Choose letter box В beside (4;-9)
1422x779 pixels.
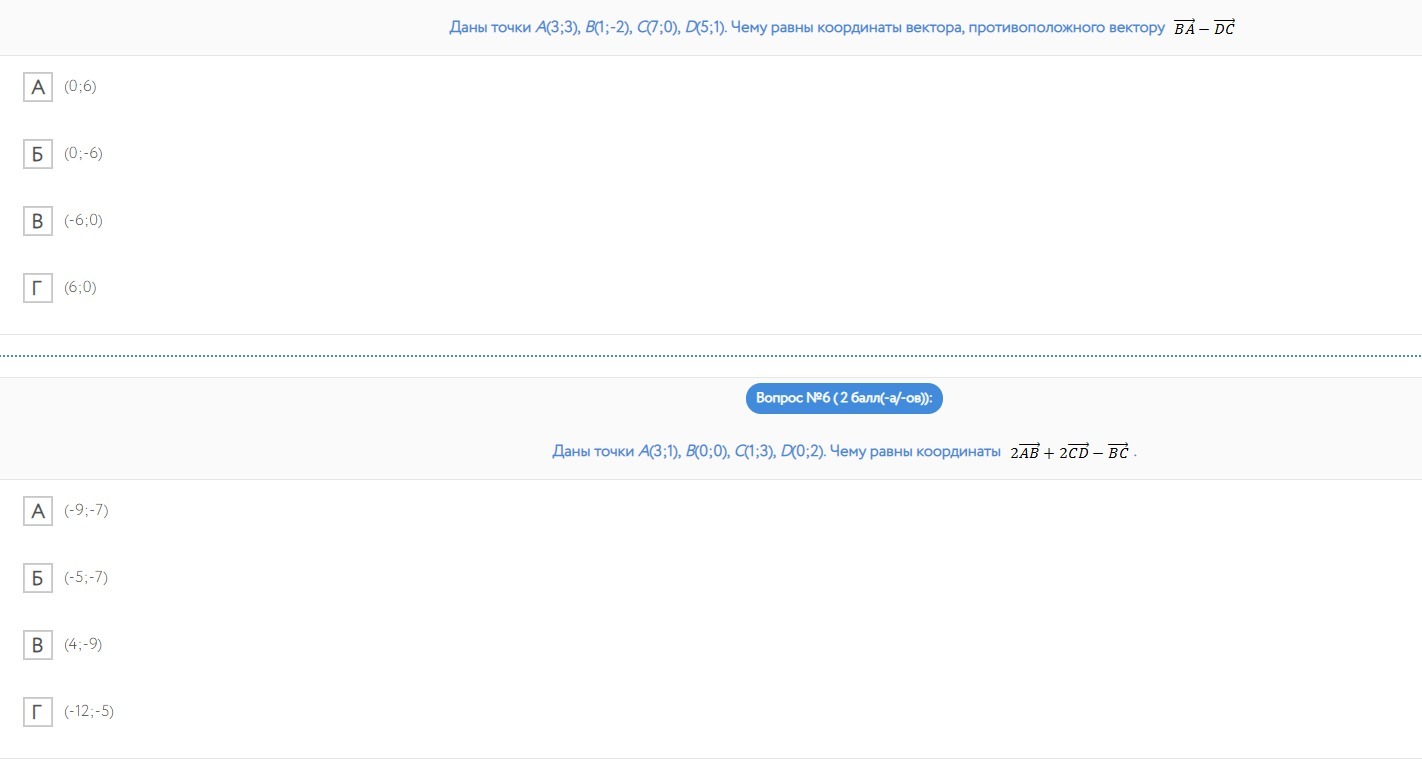point(38,645)
